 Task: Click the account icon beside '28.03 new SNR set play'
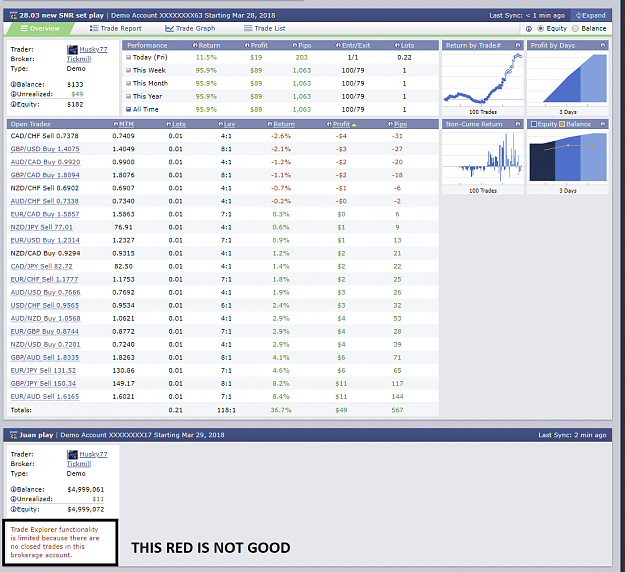tap(13, 16)
